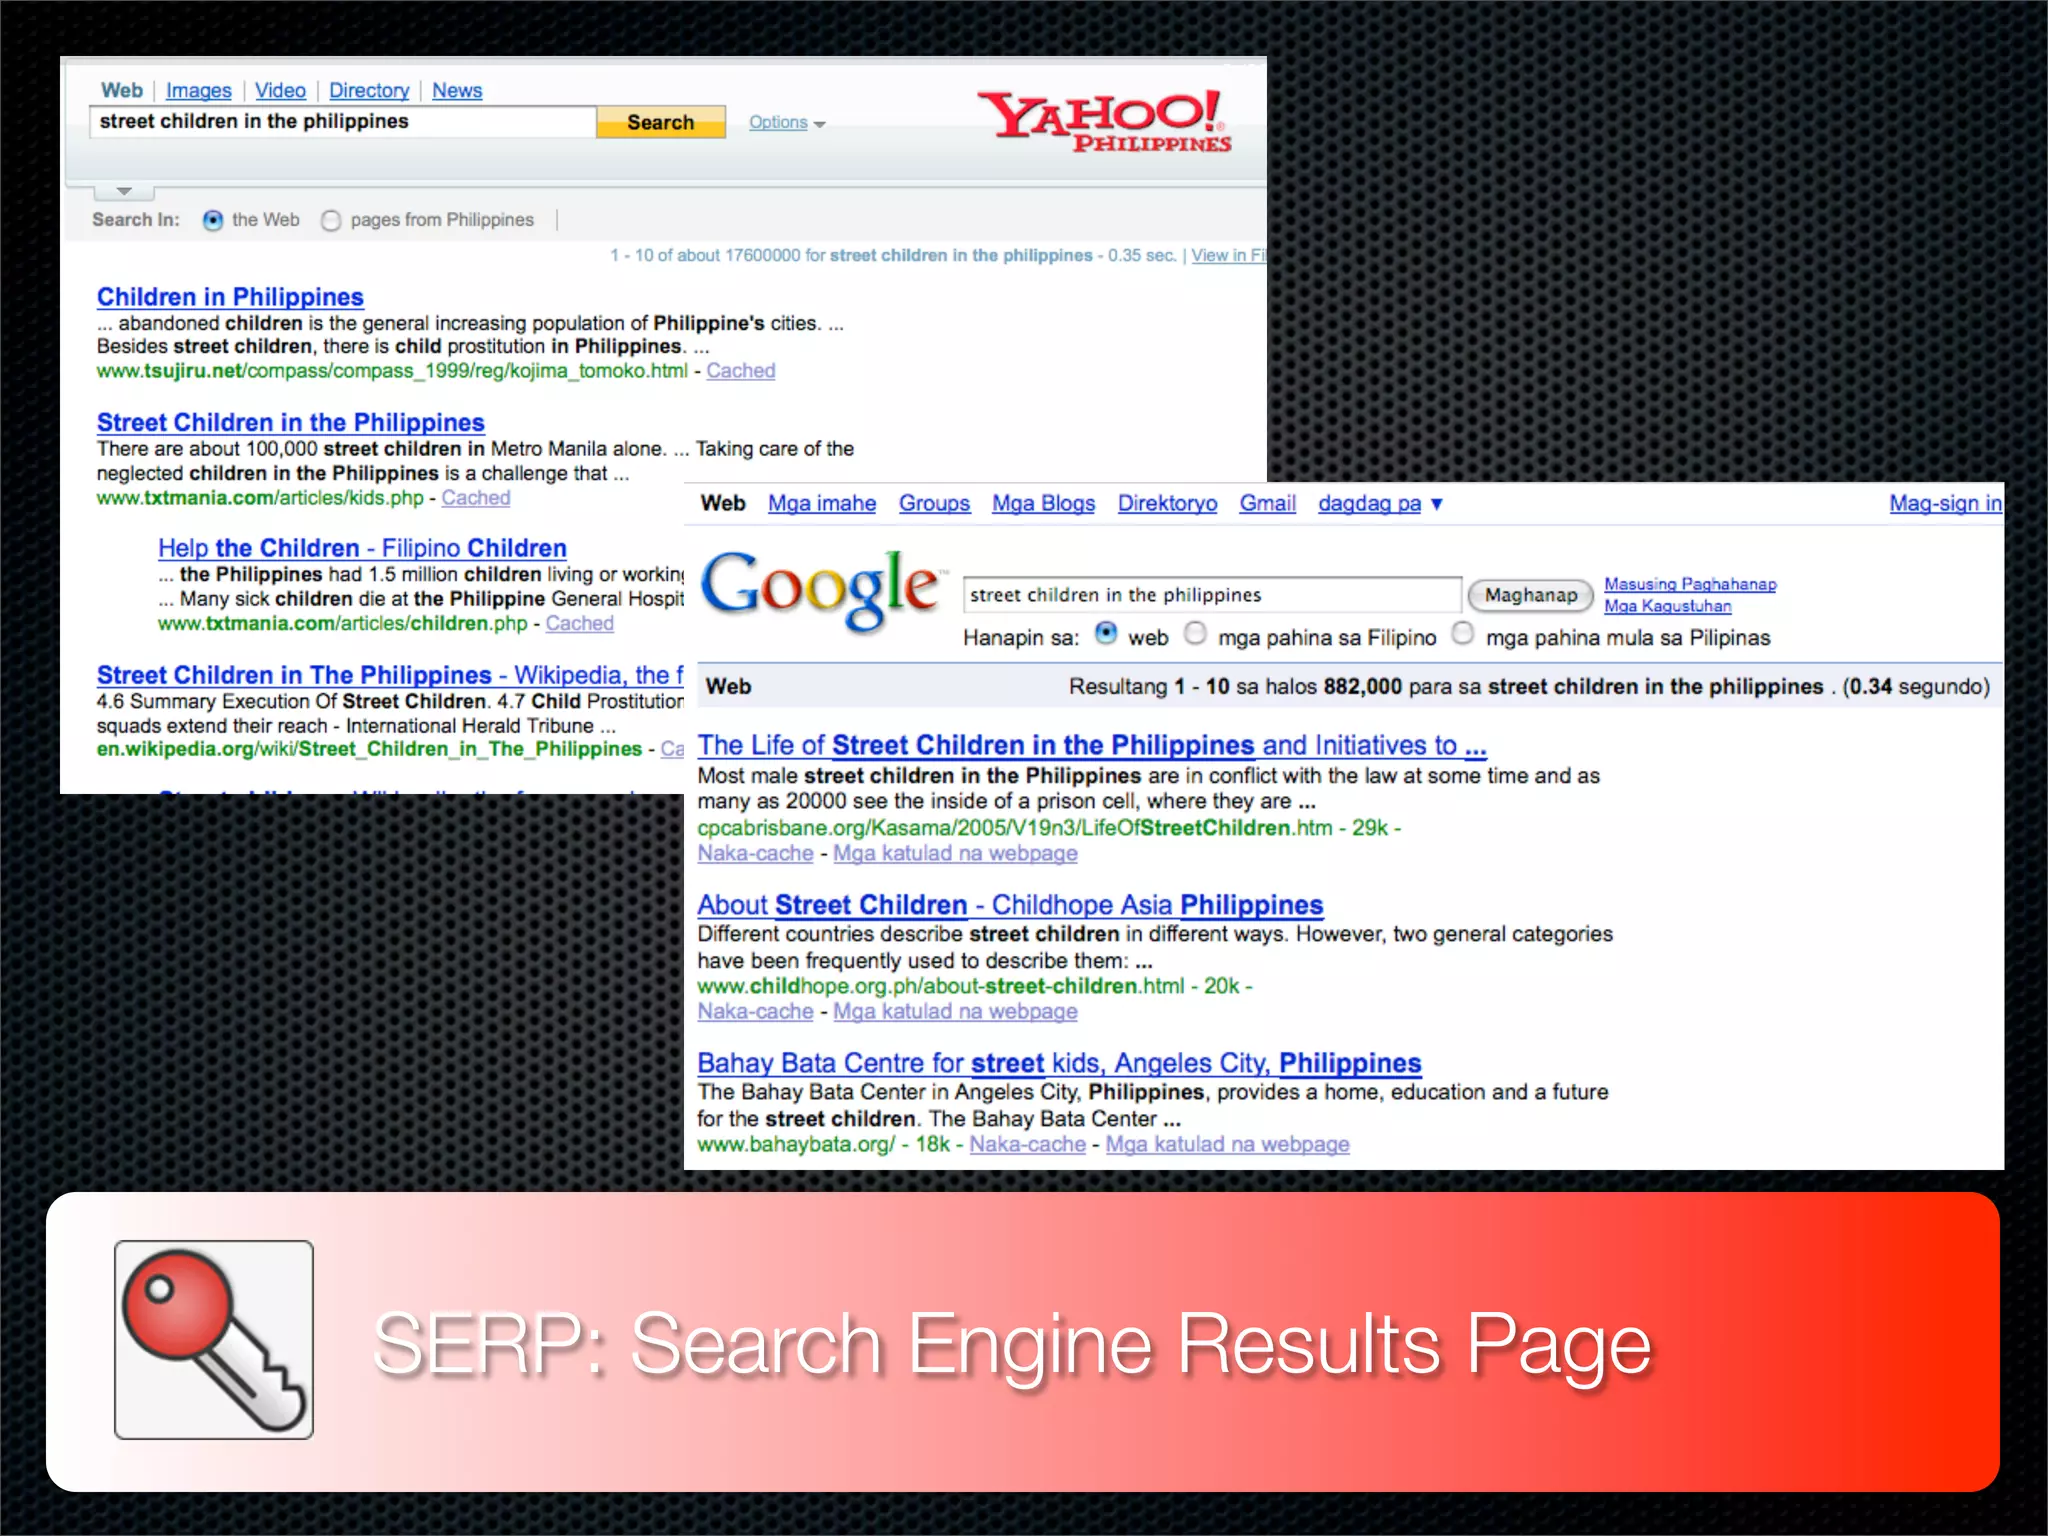Open 'Bahay Bata Centre for street kids' result

coord(1059,1063)
